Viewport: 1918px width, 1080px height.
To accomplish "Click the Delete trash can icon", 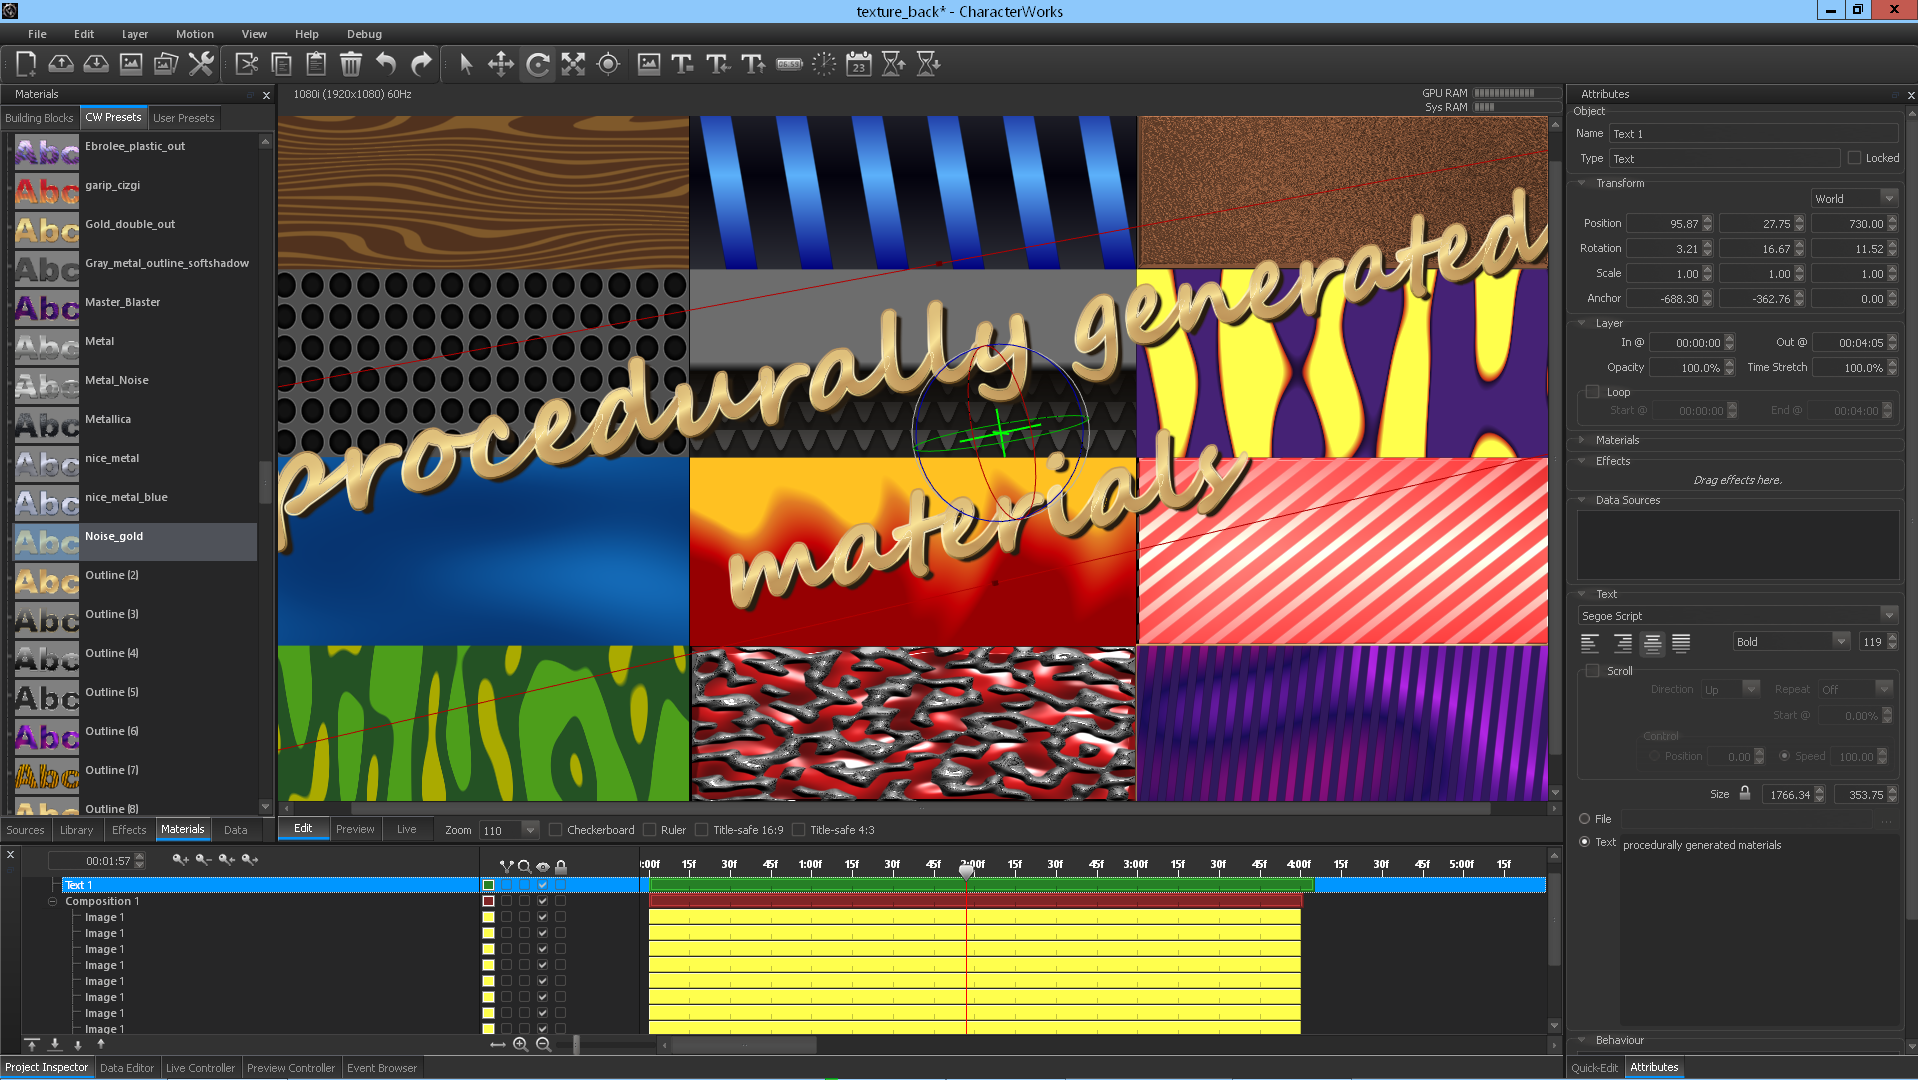I will pyautogui.click(x=350, y=65).
